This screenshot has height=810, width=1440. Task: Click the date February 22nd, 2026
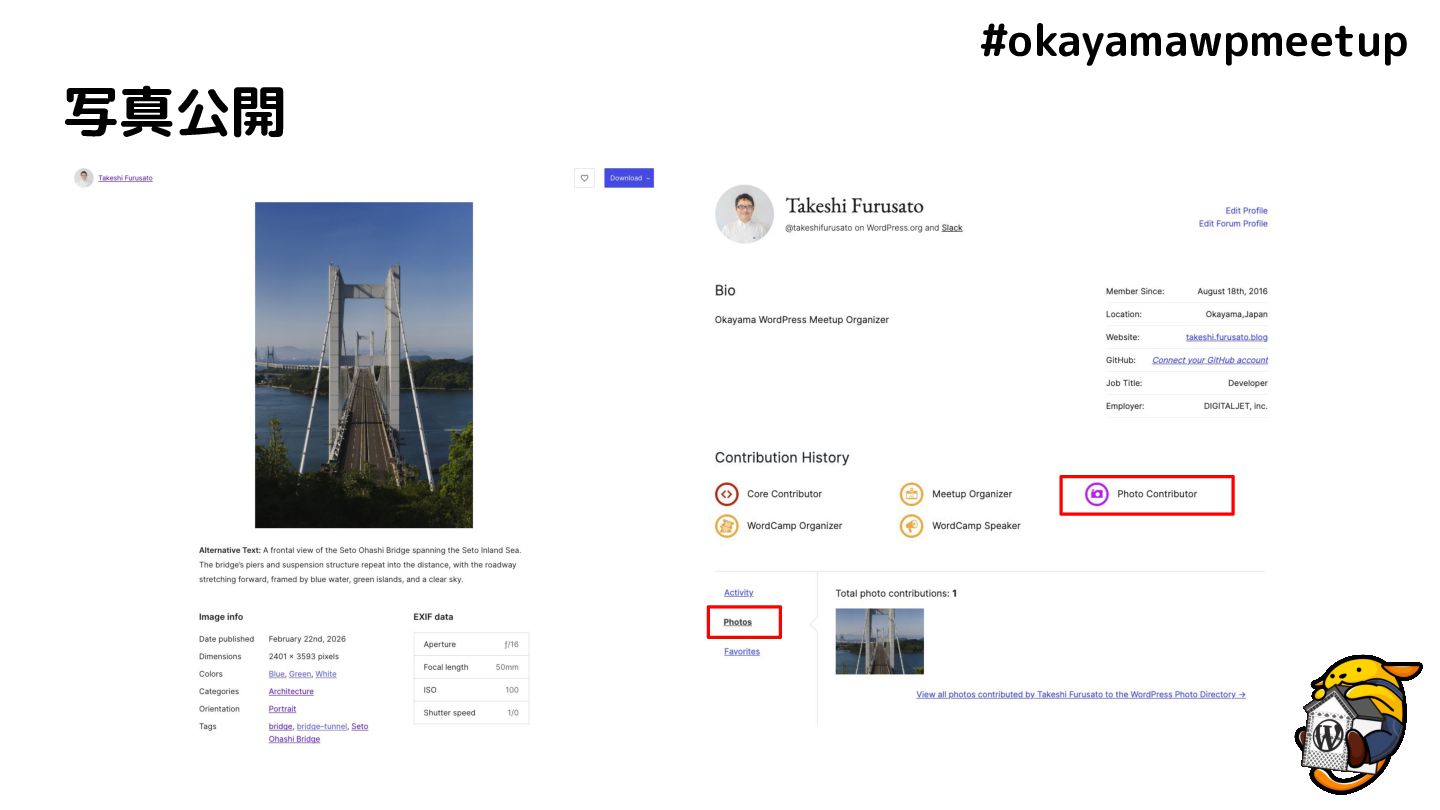tap(307, 639)
